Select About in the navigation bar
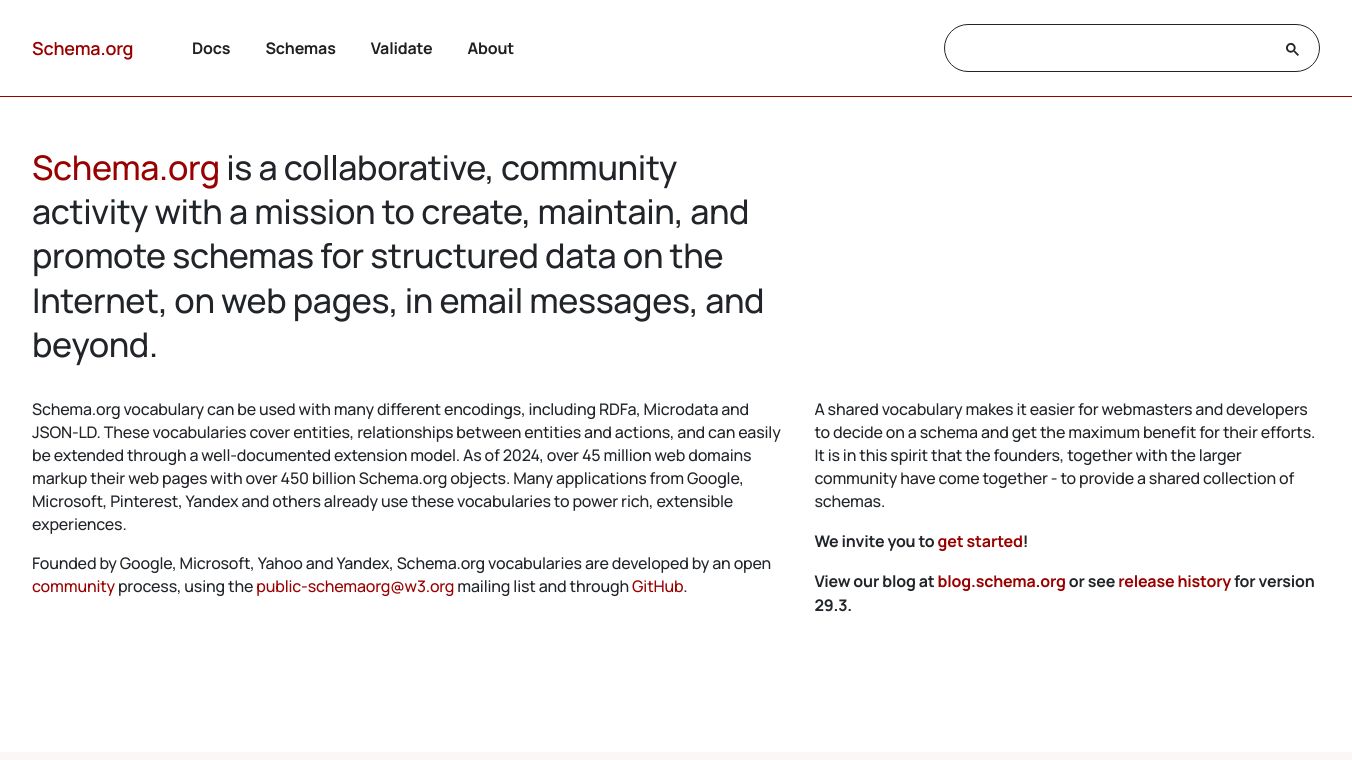Viewport: 1352px width, 760px height. pos(490,49)
